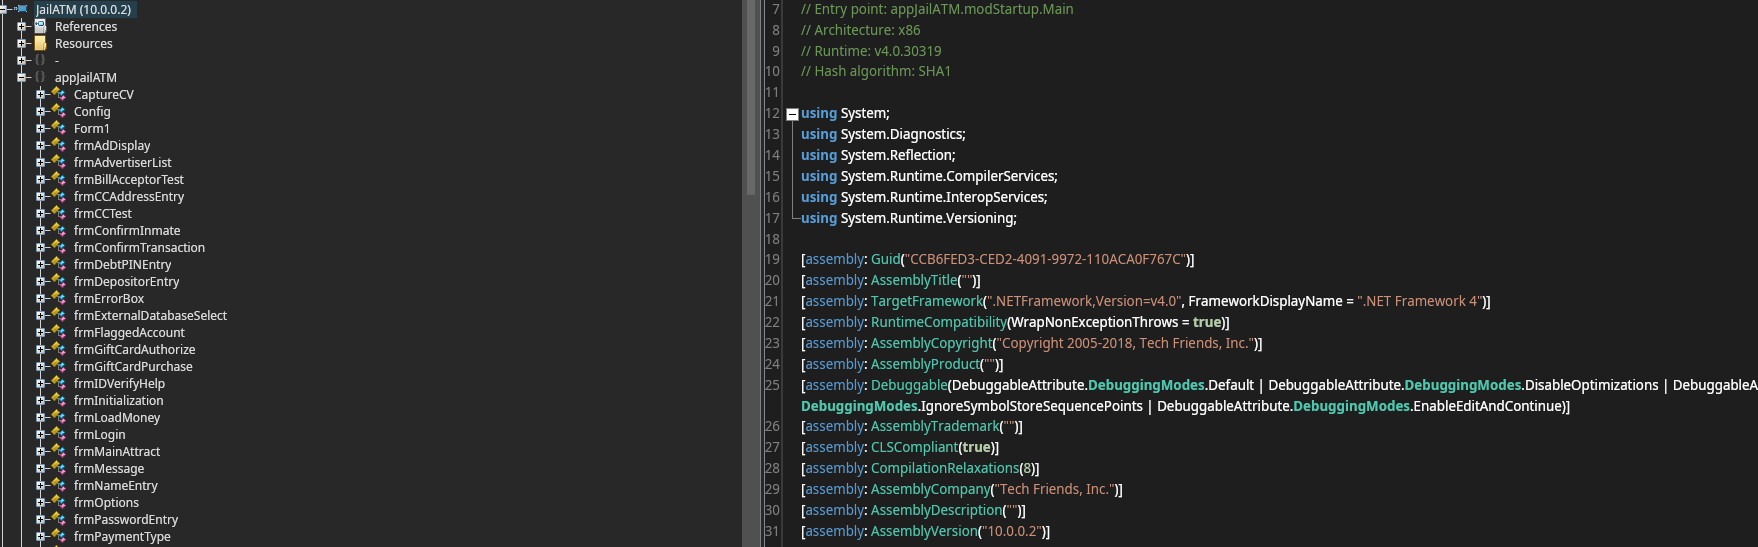Click the frmAdvertiserList class icon
Viewport: 1758px width, 547px height.
point(59,162)
